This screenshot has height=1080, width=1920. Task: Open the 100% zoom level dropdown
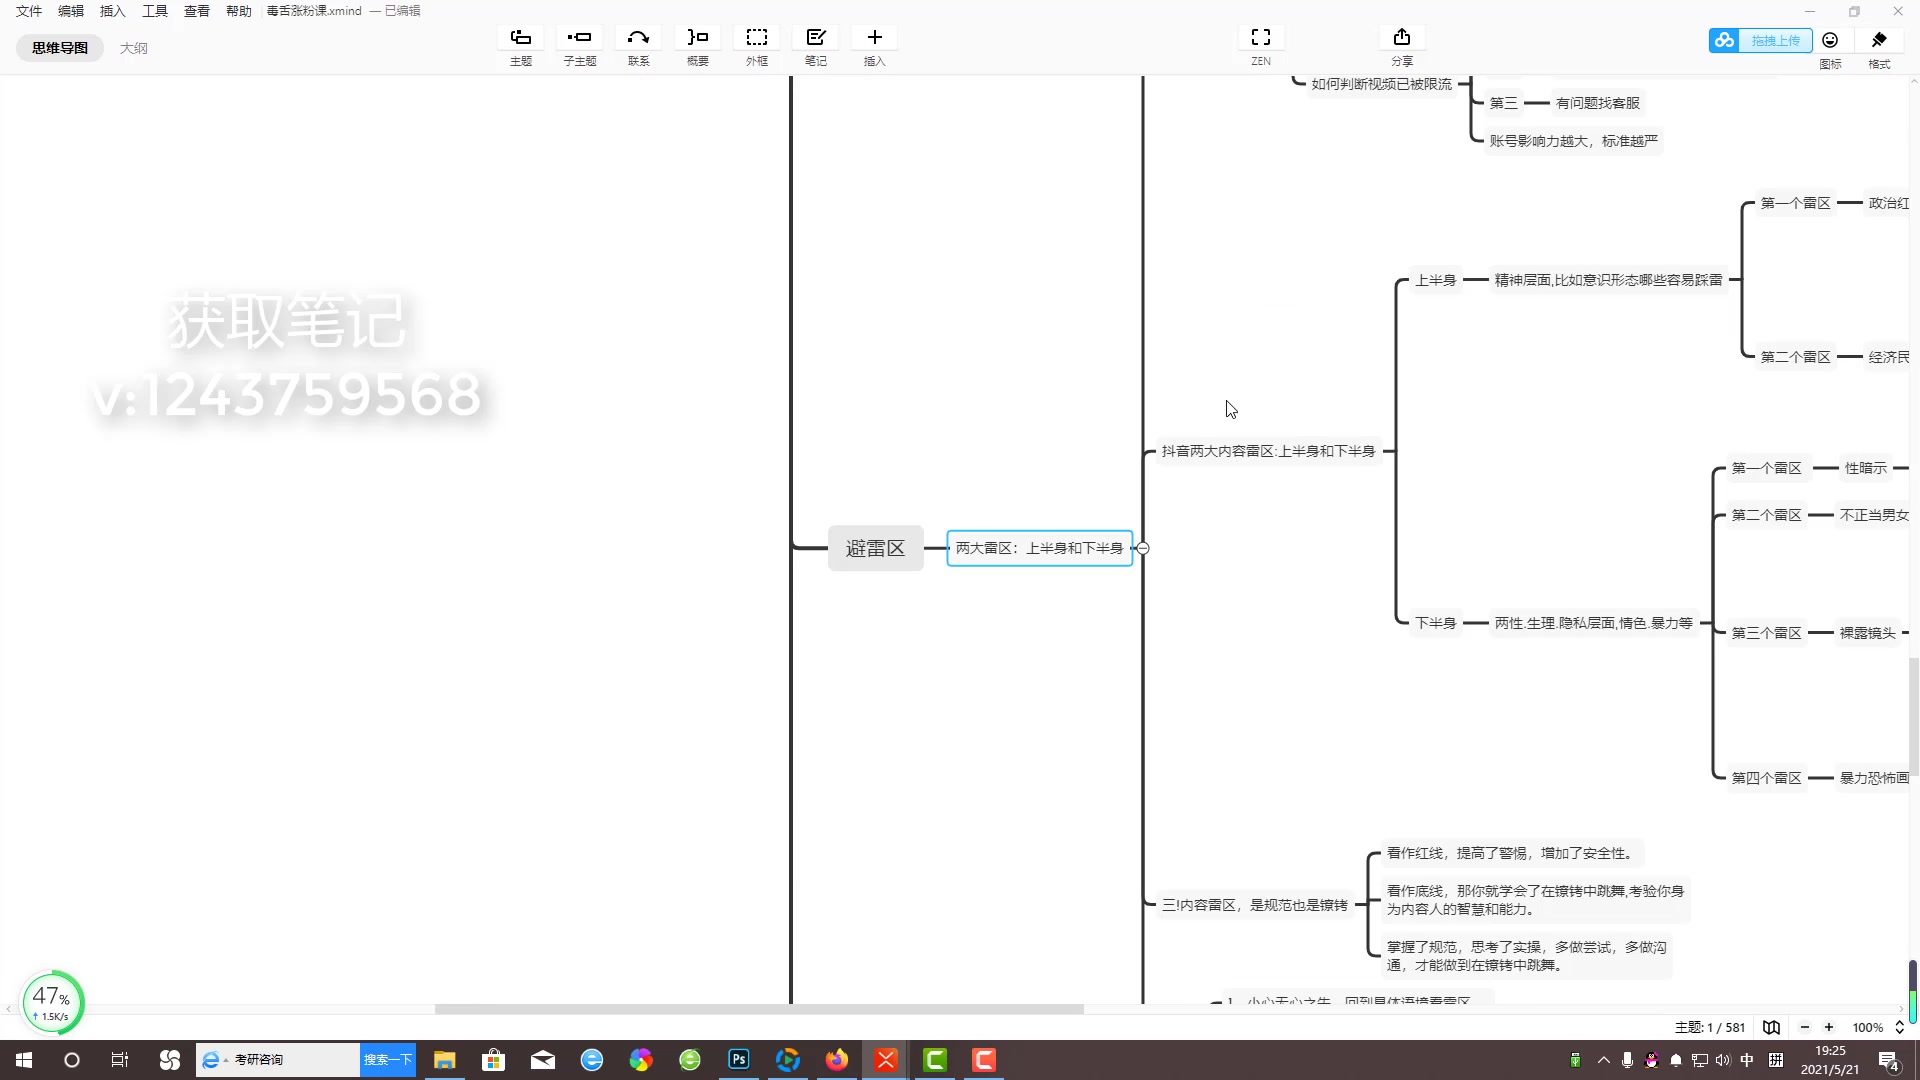(1877, 1027)
